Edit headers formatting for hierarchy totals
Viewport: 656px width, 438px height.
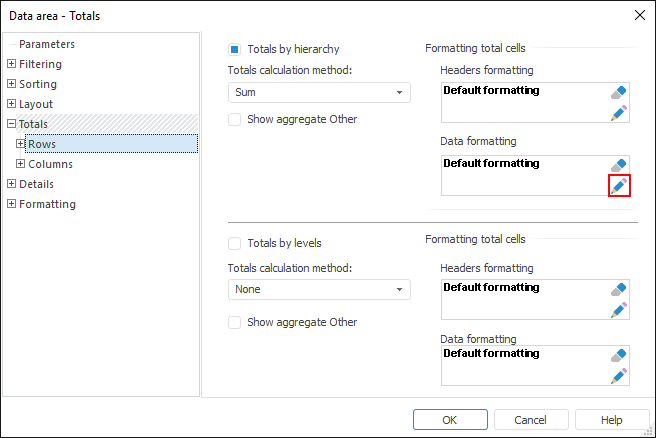[x=619, y=112]
